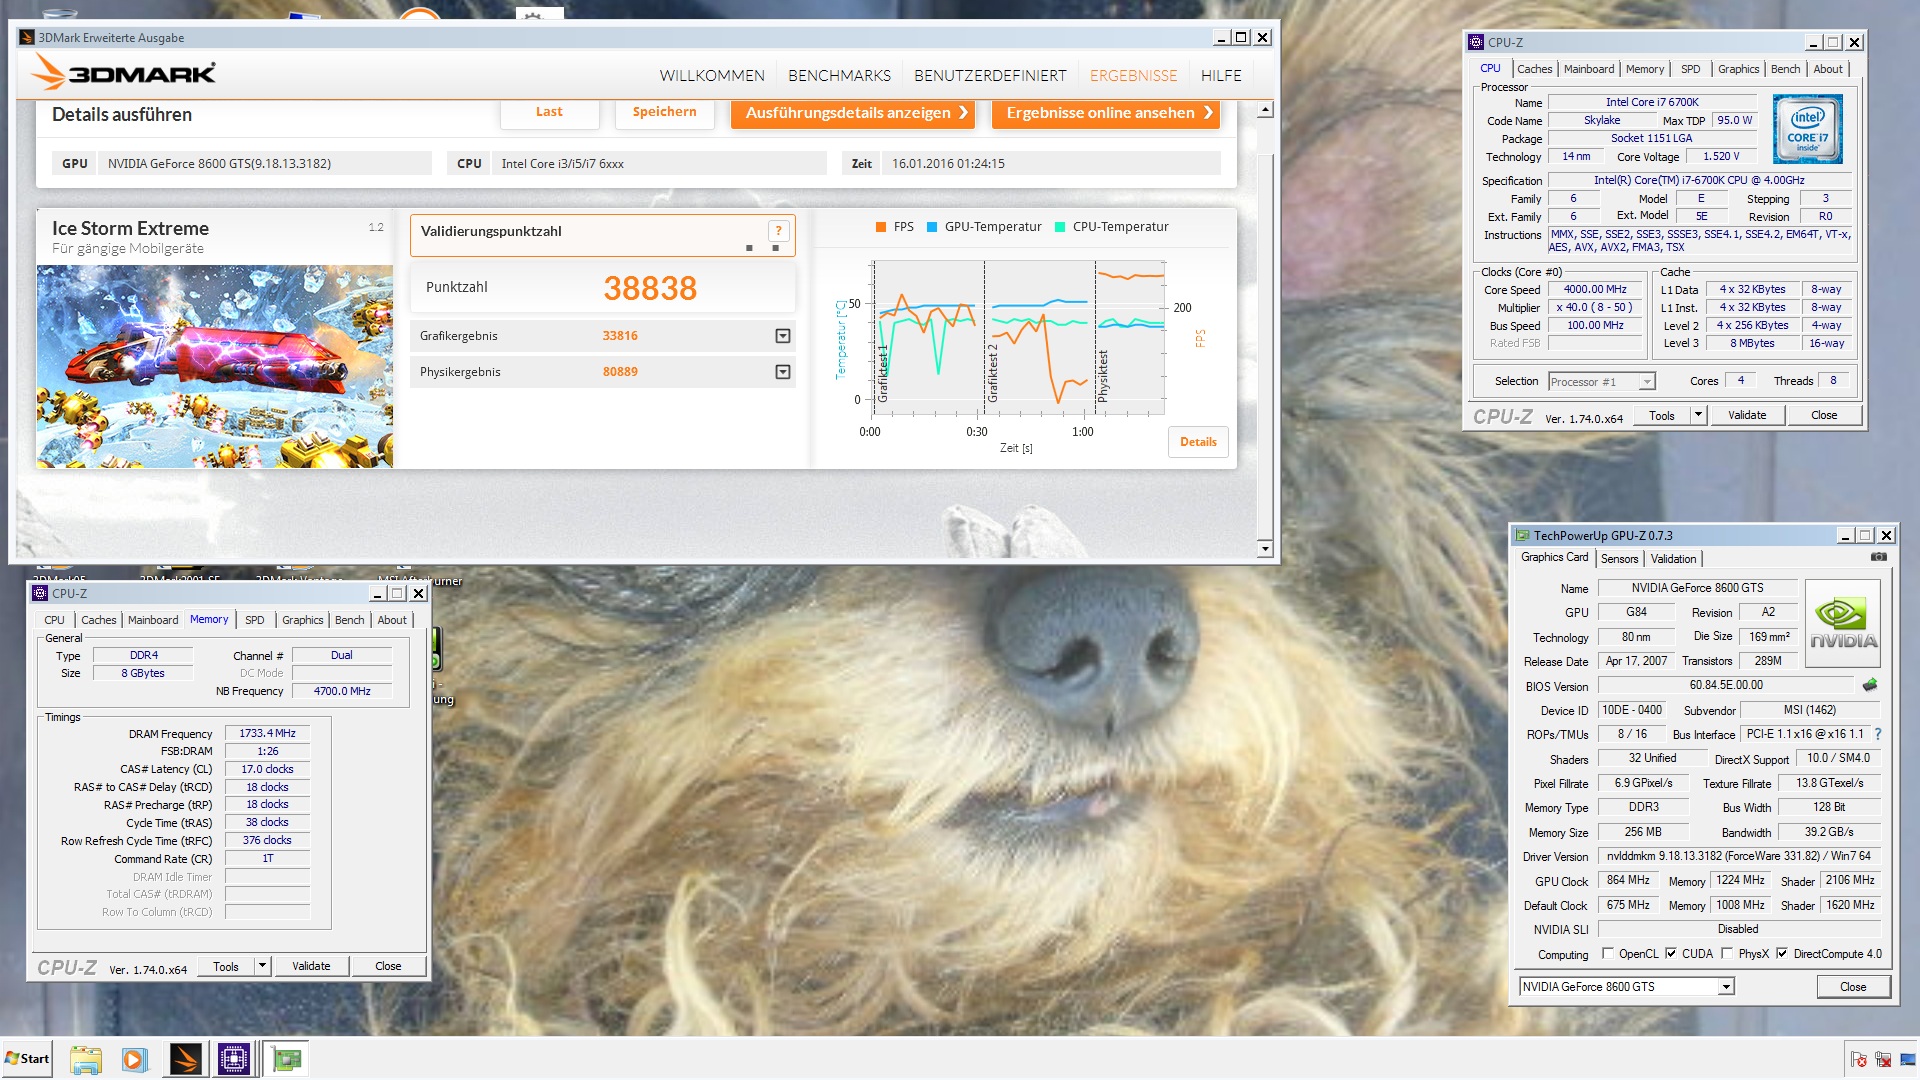Click Validate in top CPU-Z window
The height and width of the screenshot is (1080, 1920).
coord(1746,415)
